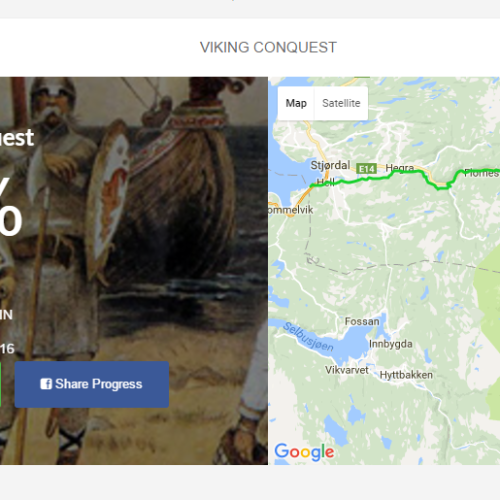Click the VIKING CONQUEST heading
The height and width of the screenshot is (500, 500).
click(268, 47)
